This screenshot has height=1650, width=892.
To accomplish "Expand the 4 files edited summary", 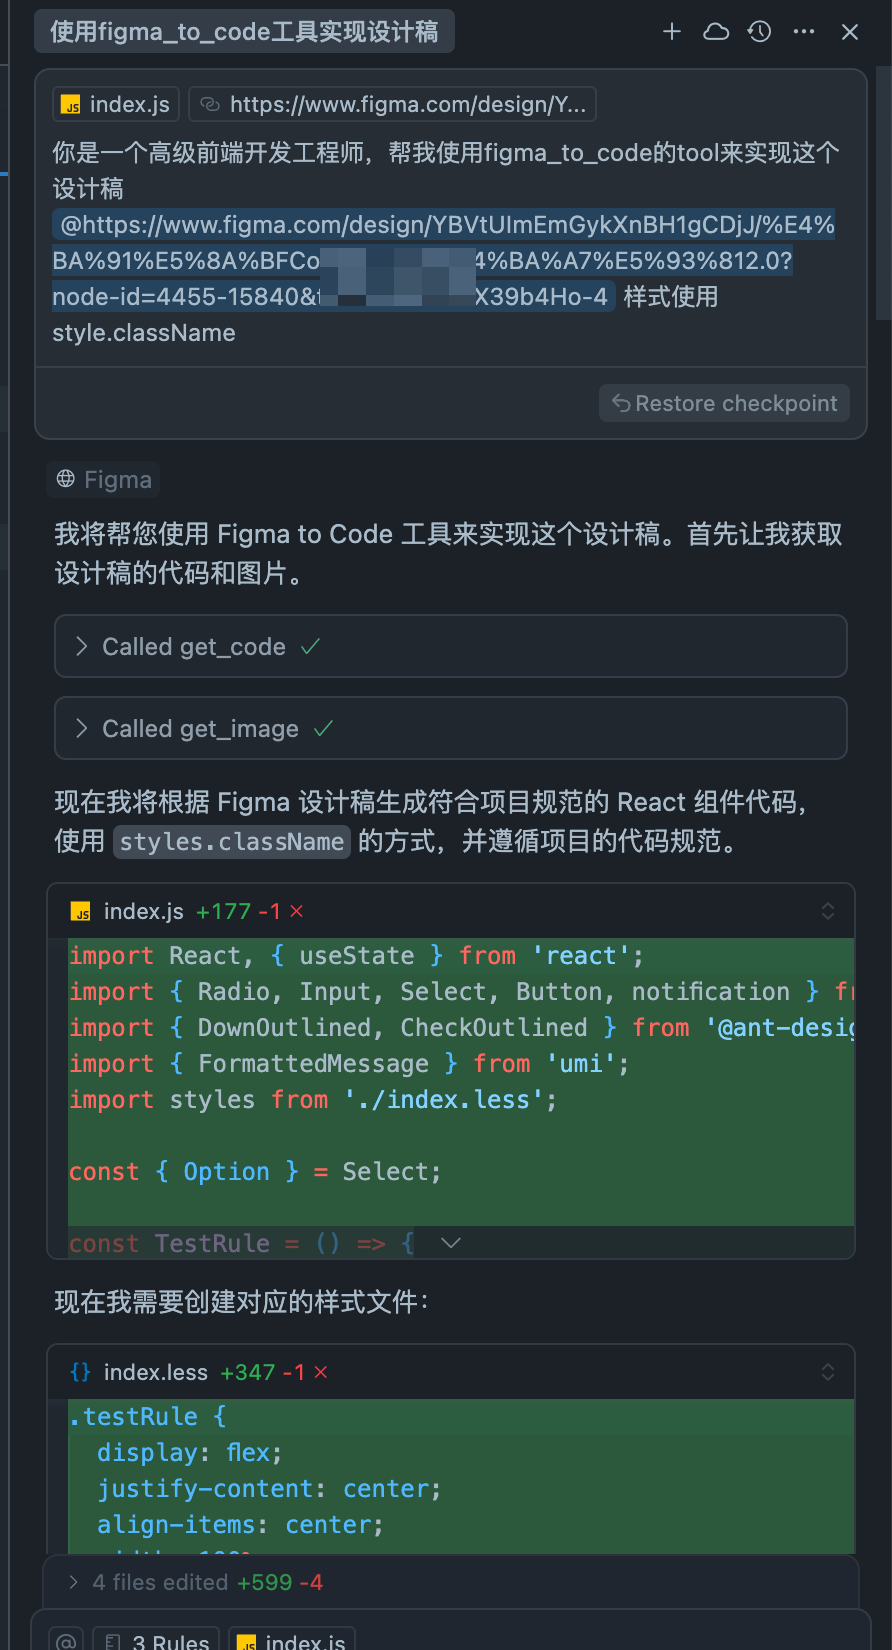I will pyautogui.click(x=451, y=1582).
